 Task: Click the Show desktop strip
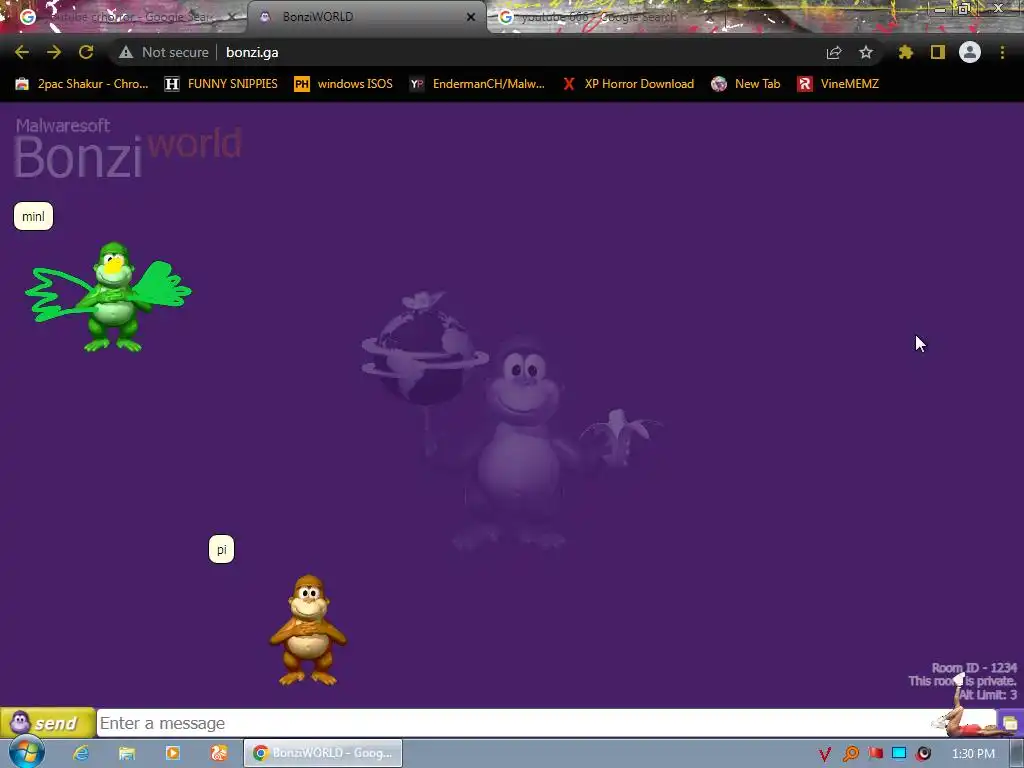click(x=1017, y=753)
